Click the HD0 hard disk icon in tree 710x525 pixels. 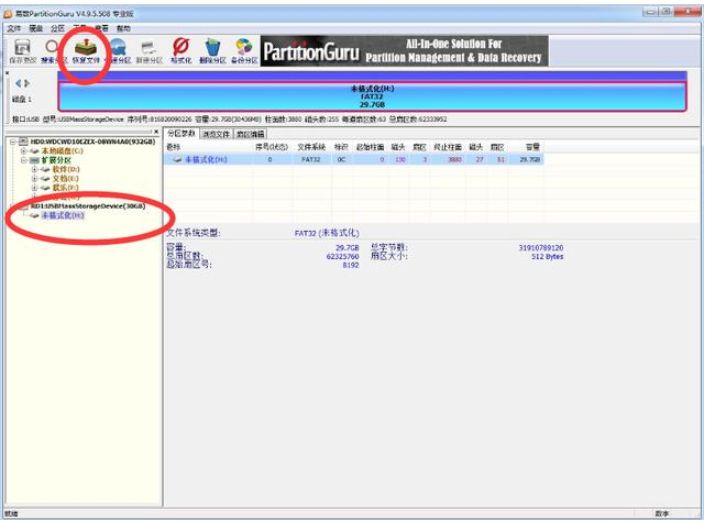coord(24,142)
